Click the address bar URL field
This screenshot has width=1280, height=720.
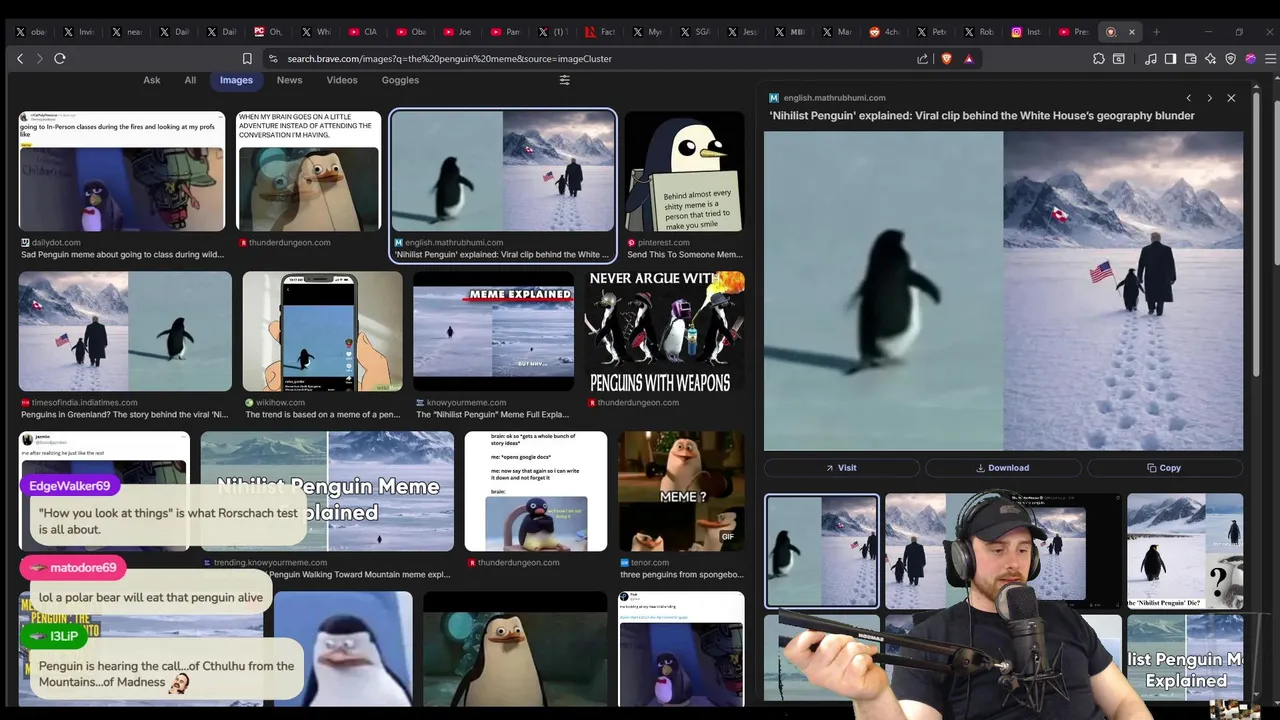pos(590,59)
